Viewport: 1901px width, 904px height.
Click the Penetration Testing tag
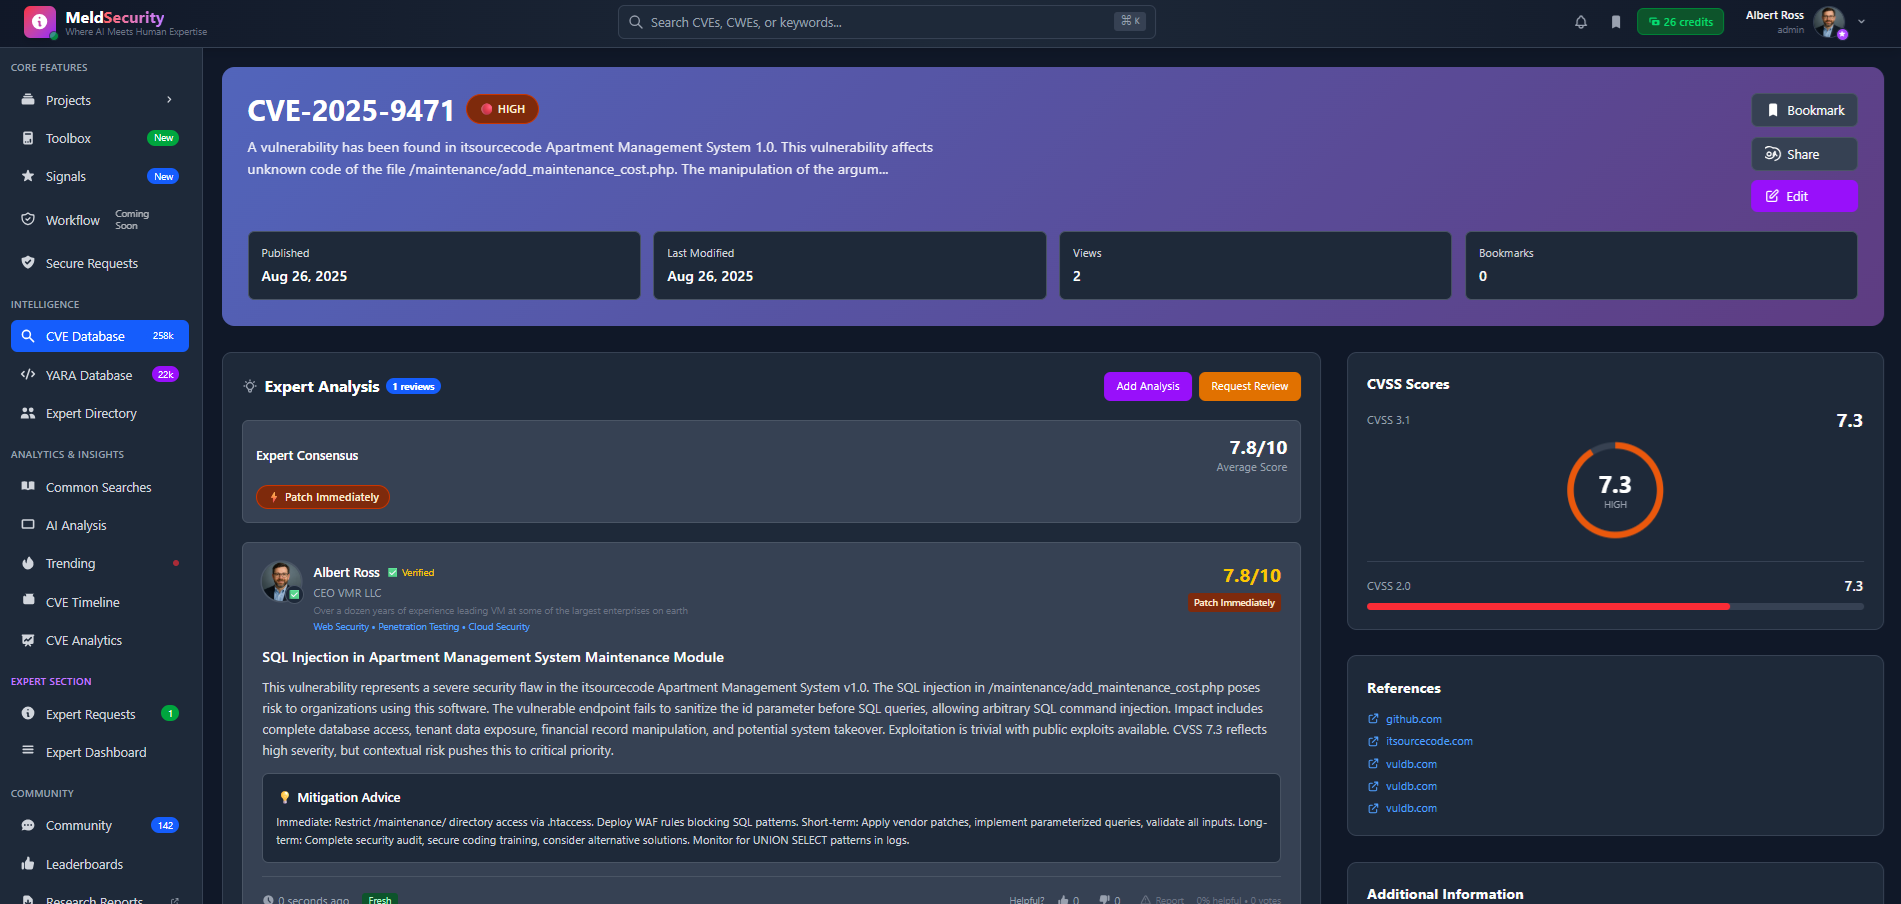click(x=419, y=627)
